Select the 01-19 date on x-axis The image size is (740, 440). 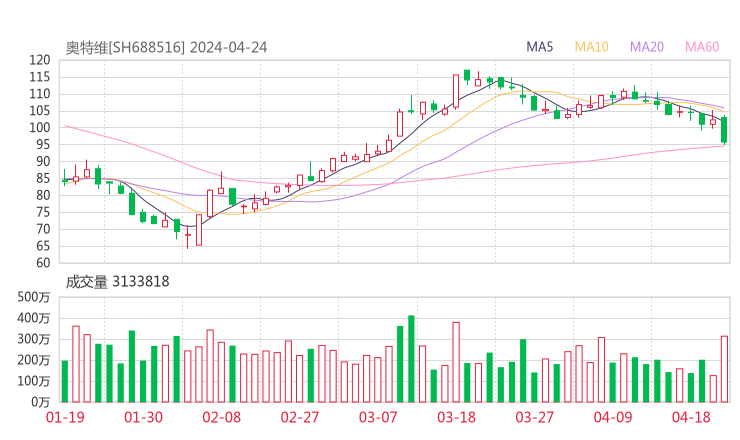point(65,418)
